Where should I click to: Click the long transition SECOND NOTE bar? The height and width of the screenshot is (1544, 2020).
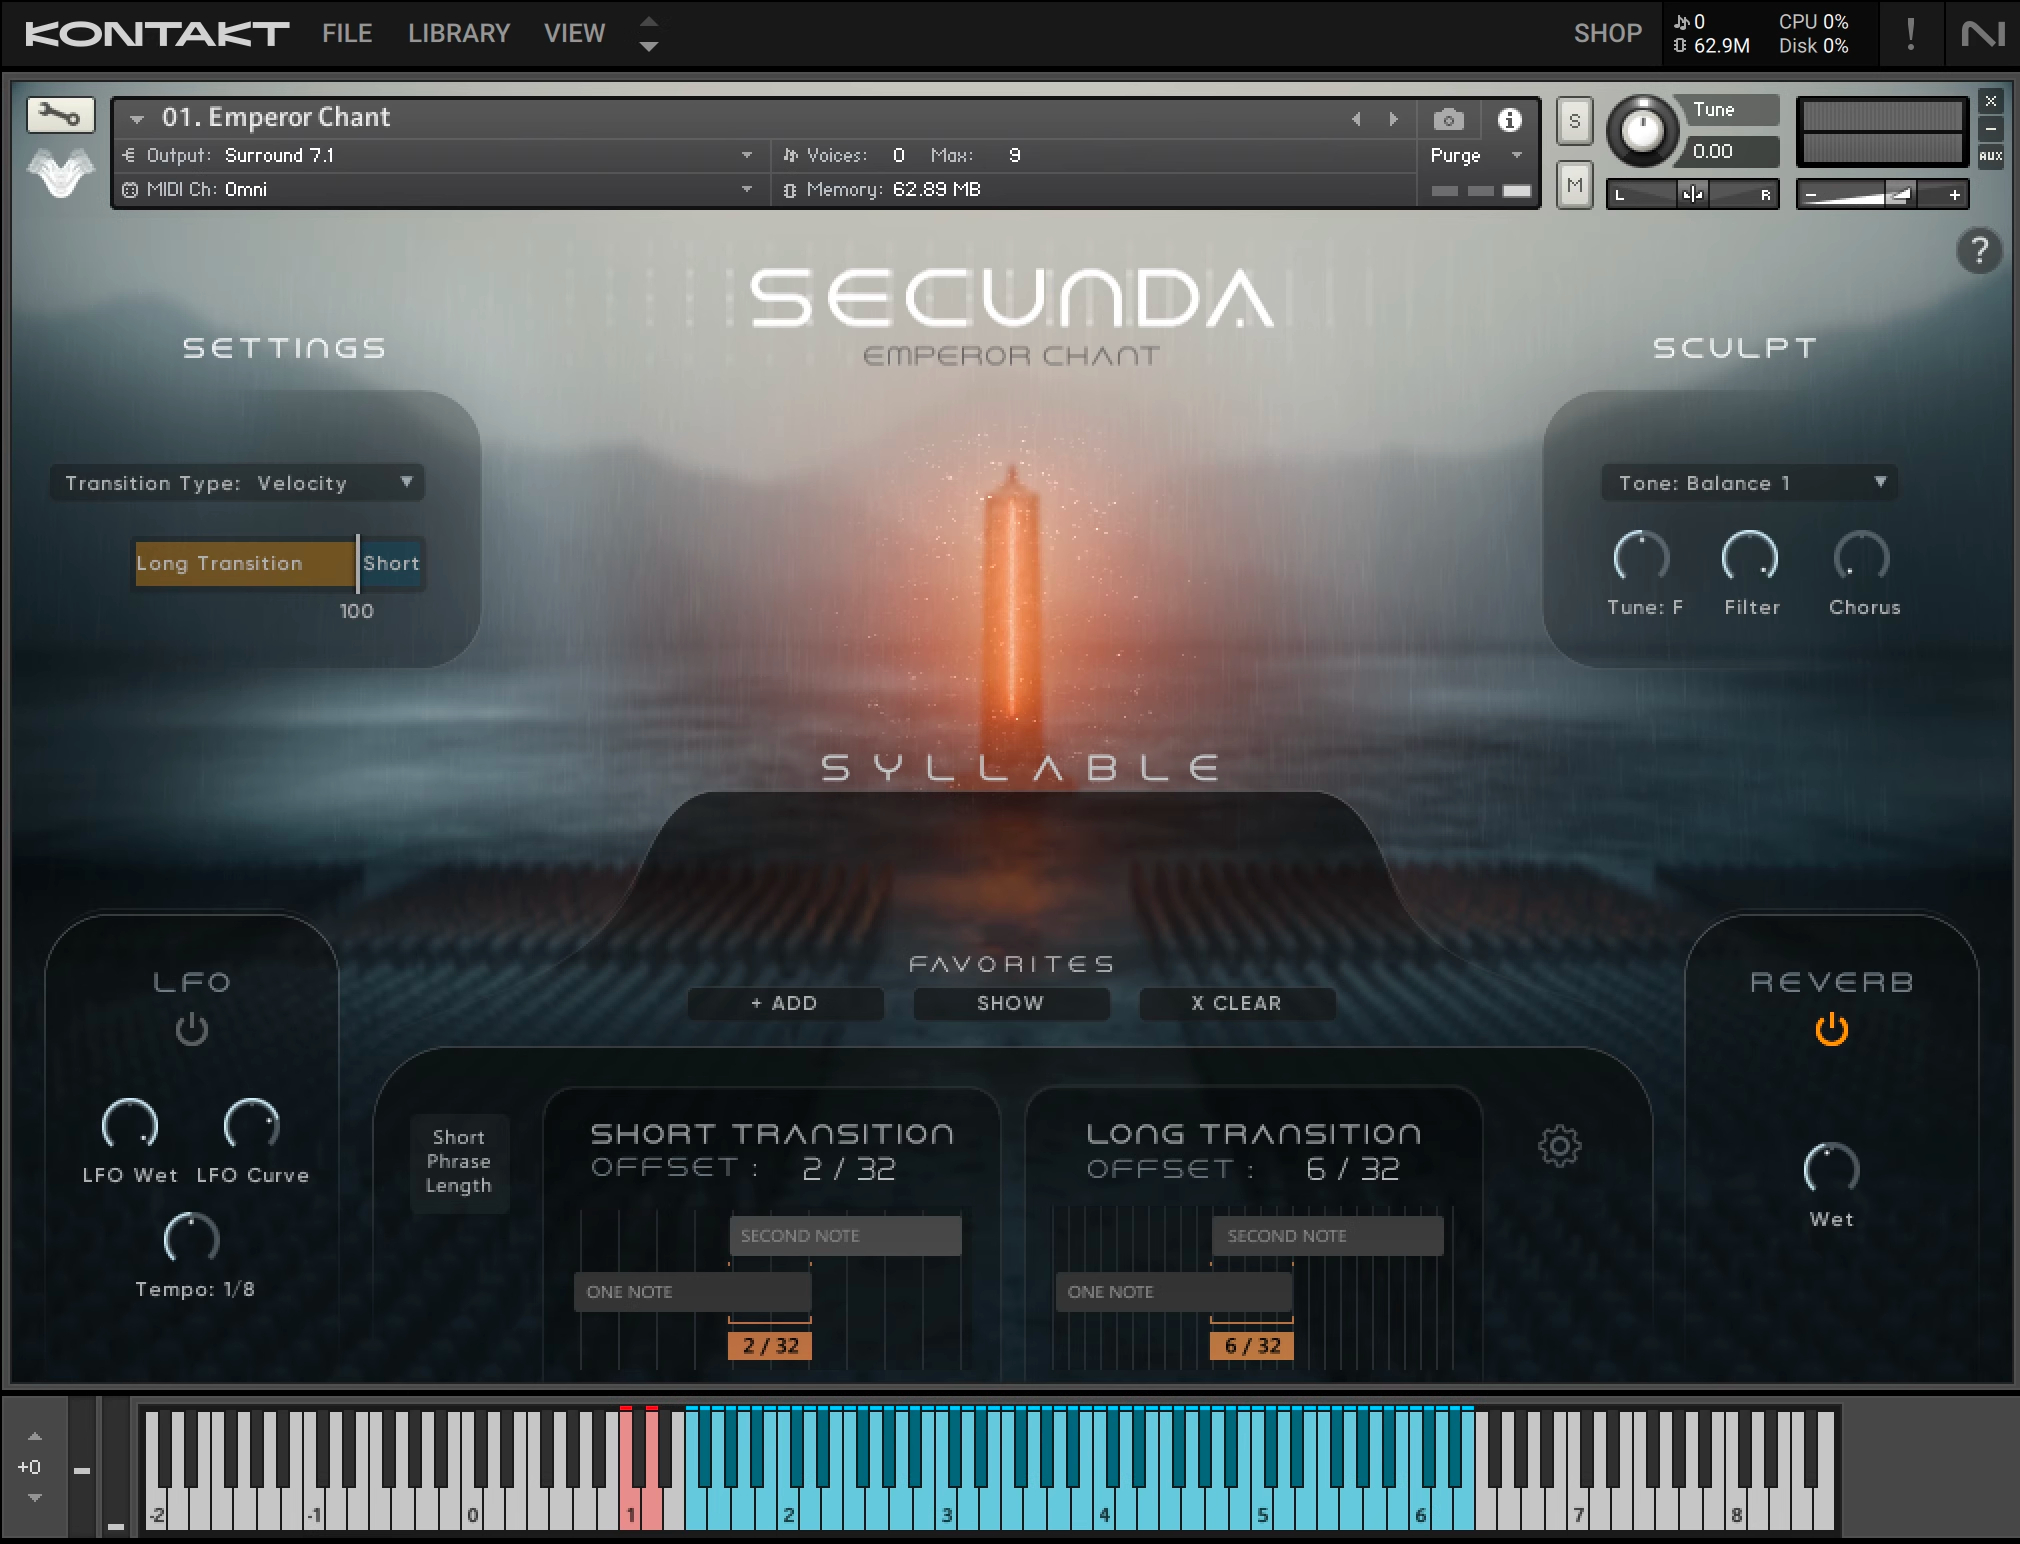[1328, 1236]
